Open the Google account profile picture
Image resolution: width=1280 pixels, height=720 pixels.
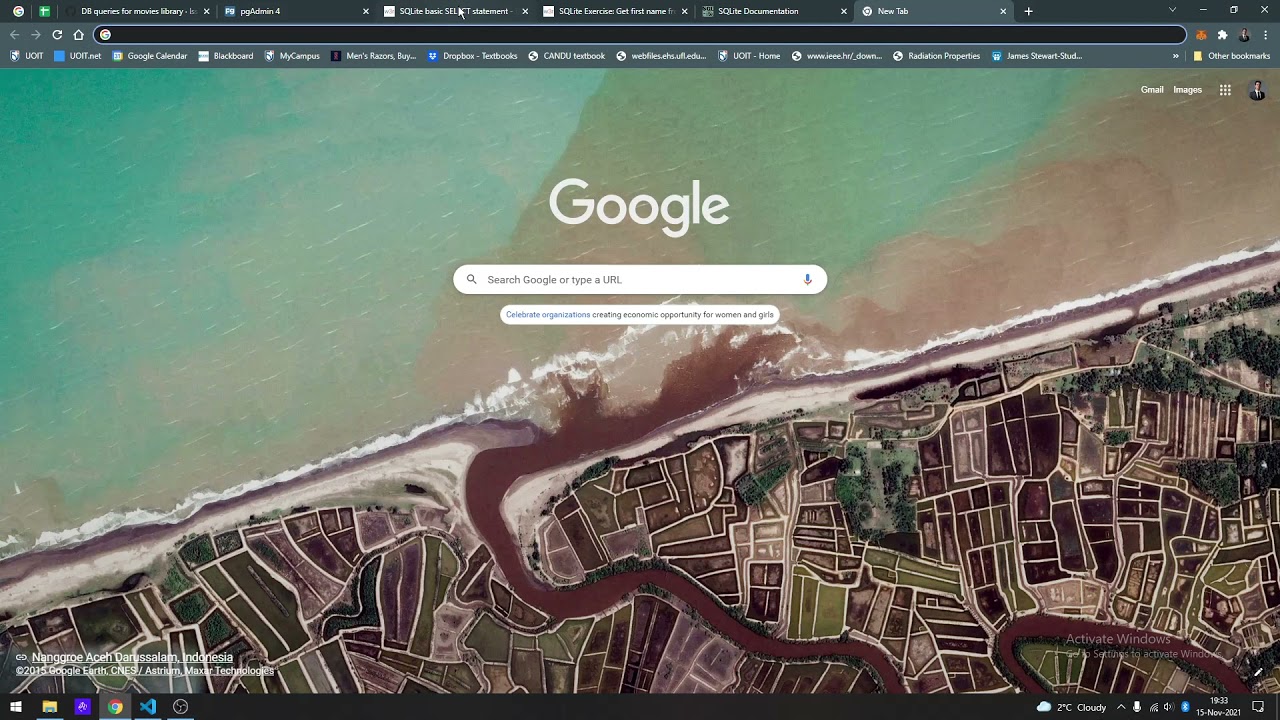coord(1257,90)
